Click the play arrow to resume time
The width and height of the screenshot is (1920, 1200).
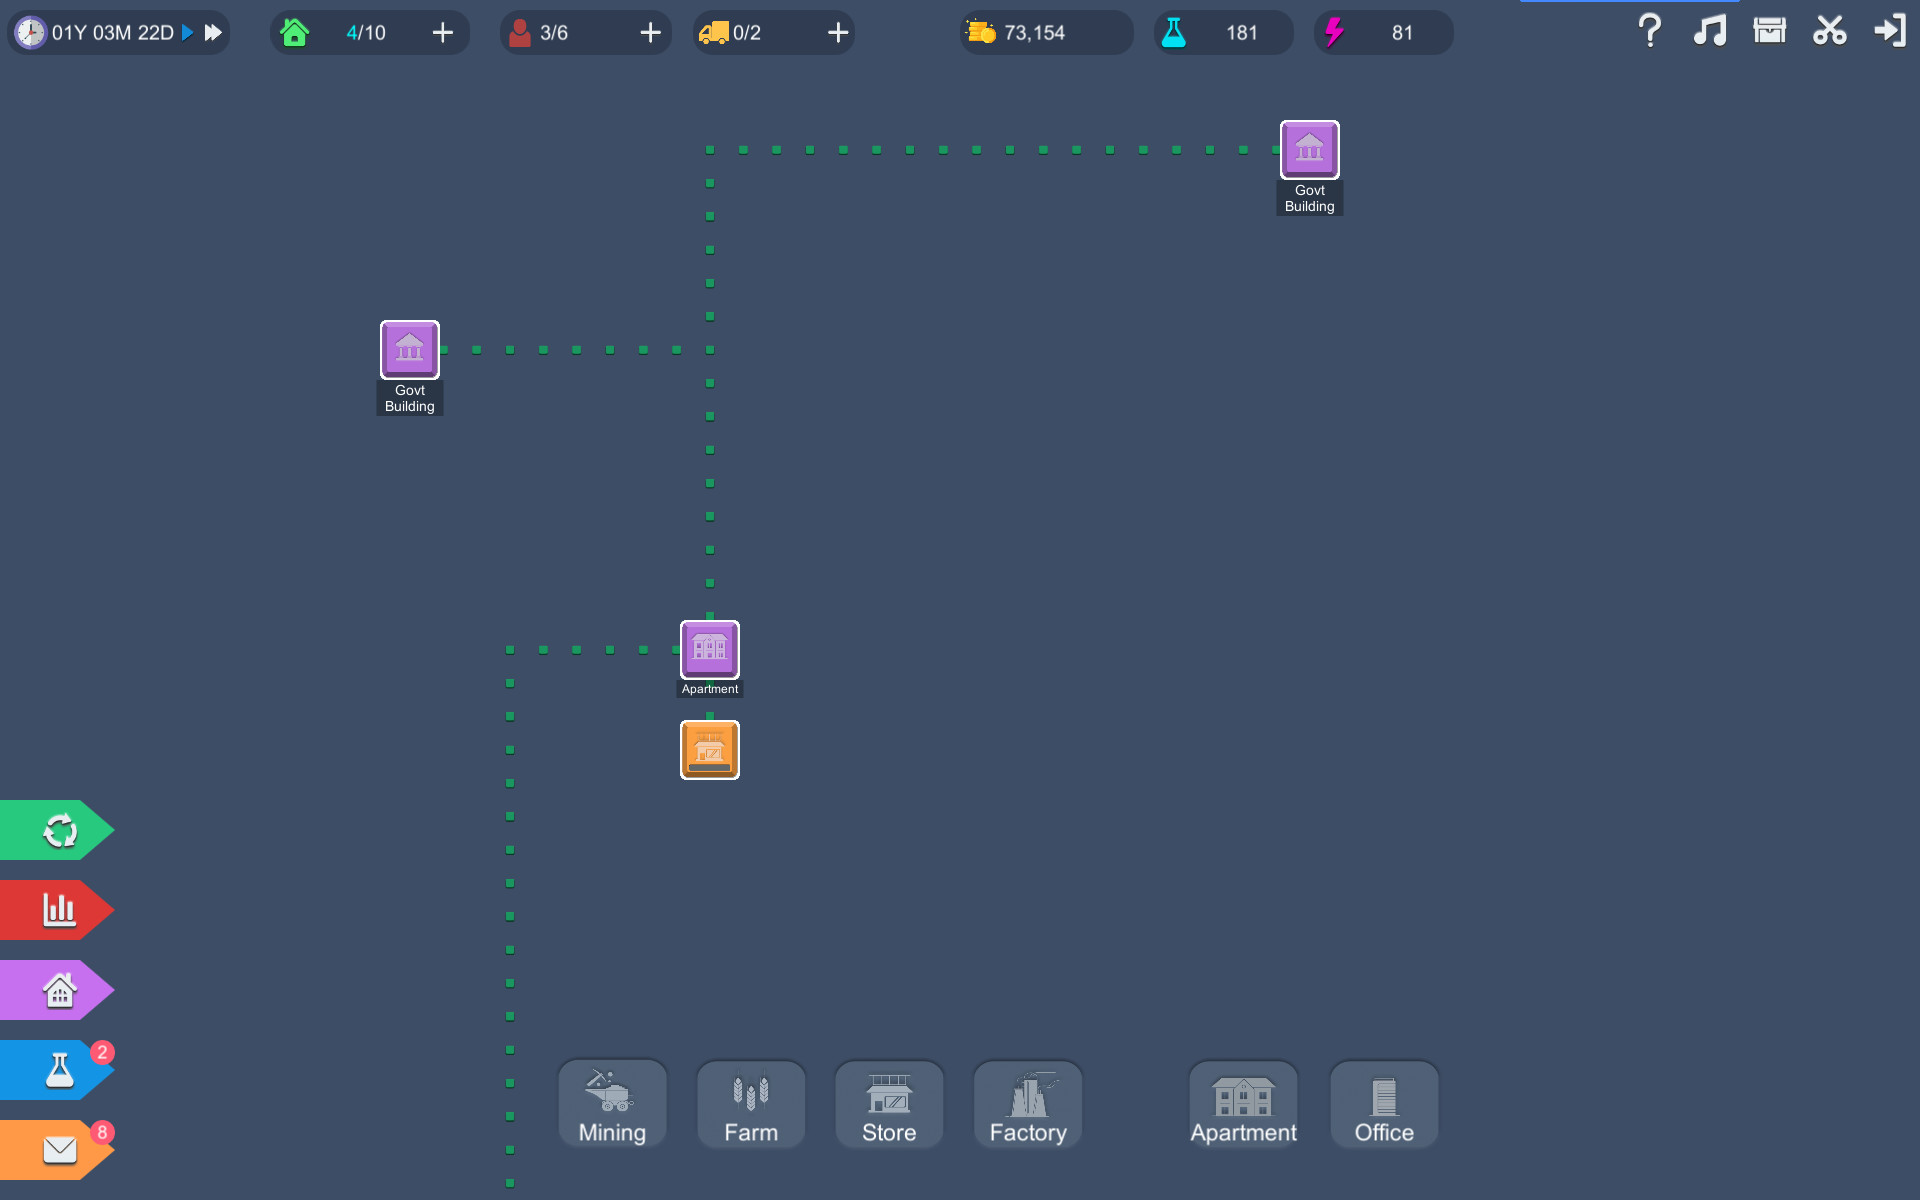click(x=186, y=31)
